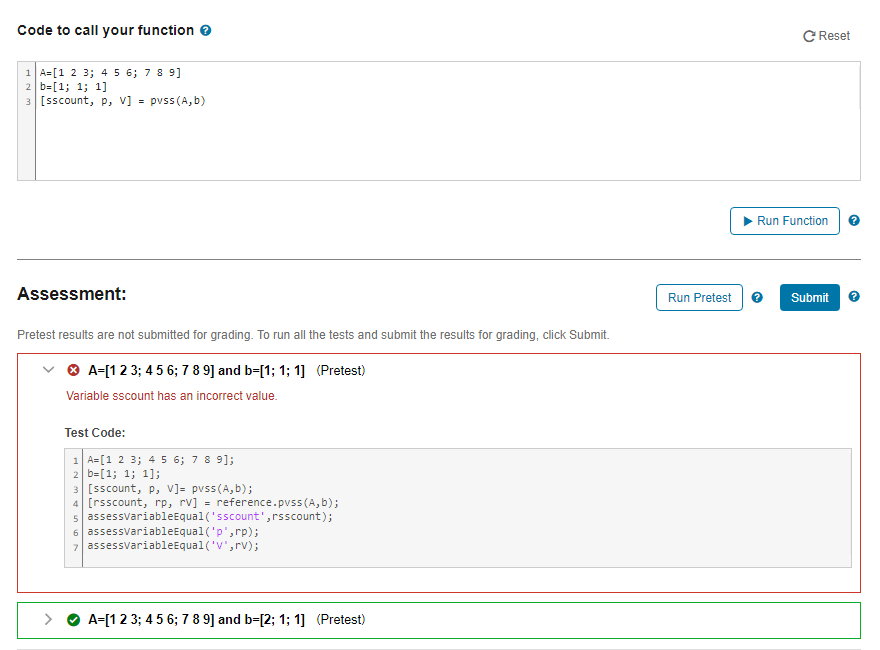
Task: Open help icon next to Run Function
Action: tap(854, 220)
